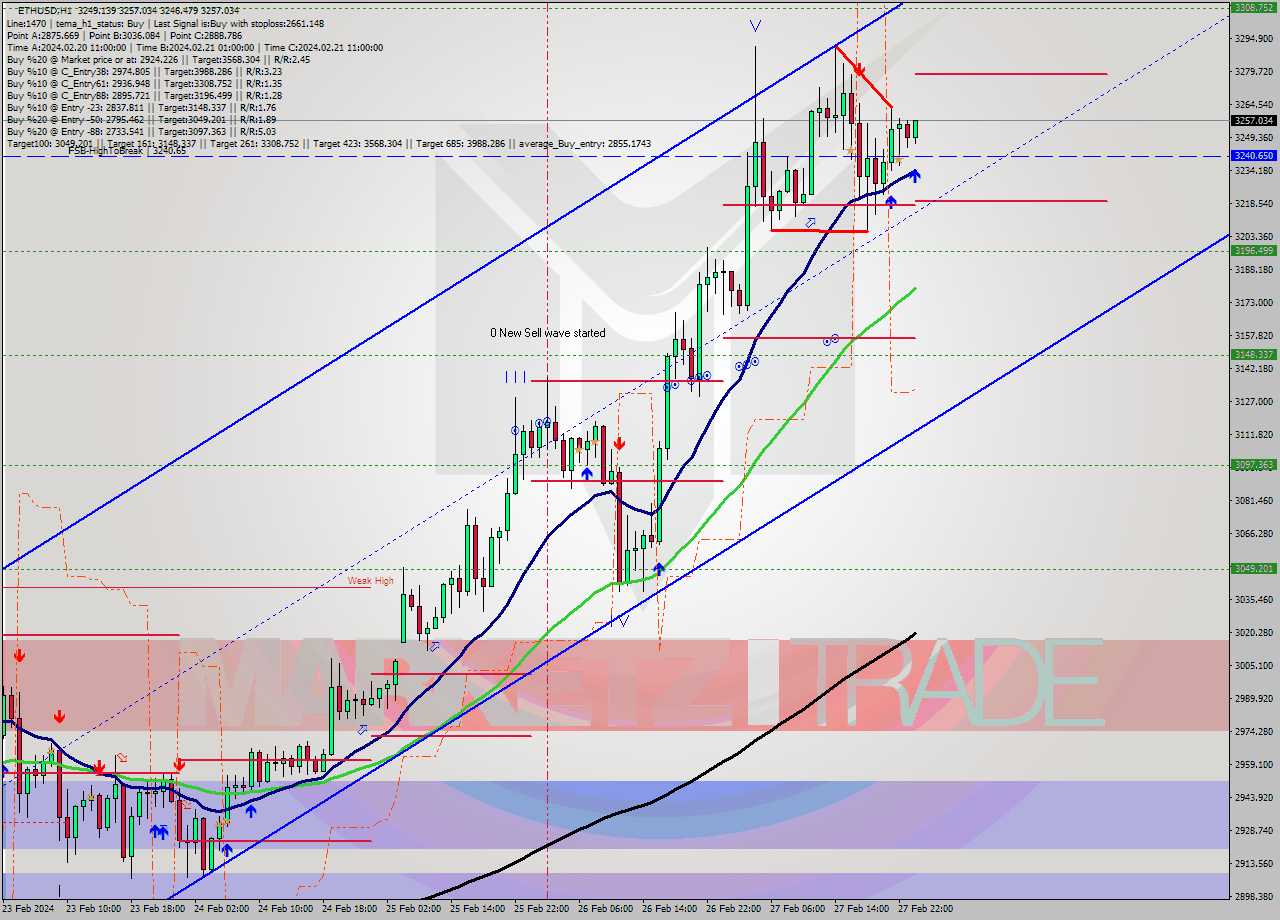Select the 3127.000 price axis value

pos(1254,401)
